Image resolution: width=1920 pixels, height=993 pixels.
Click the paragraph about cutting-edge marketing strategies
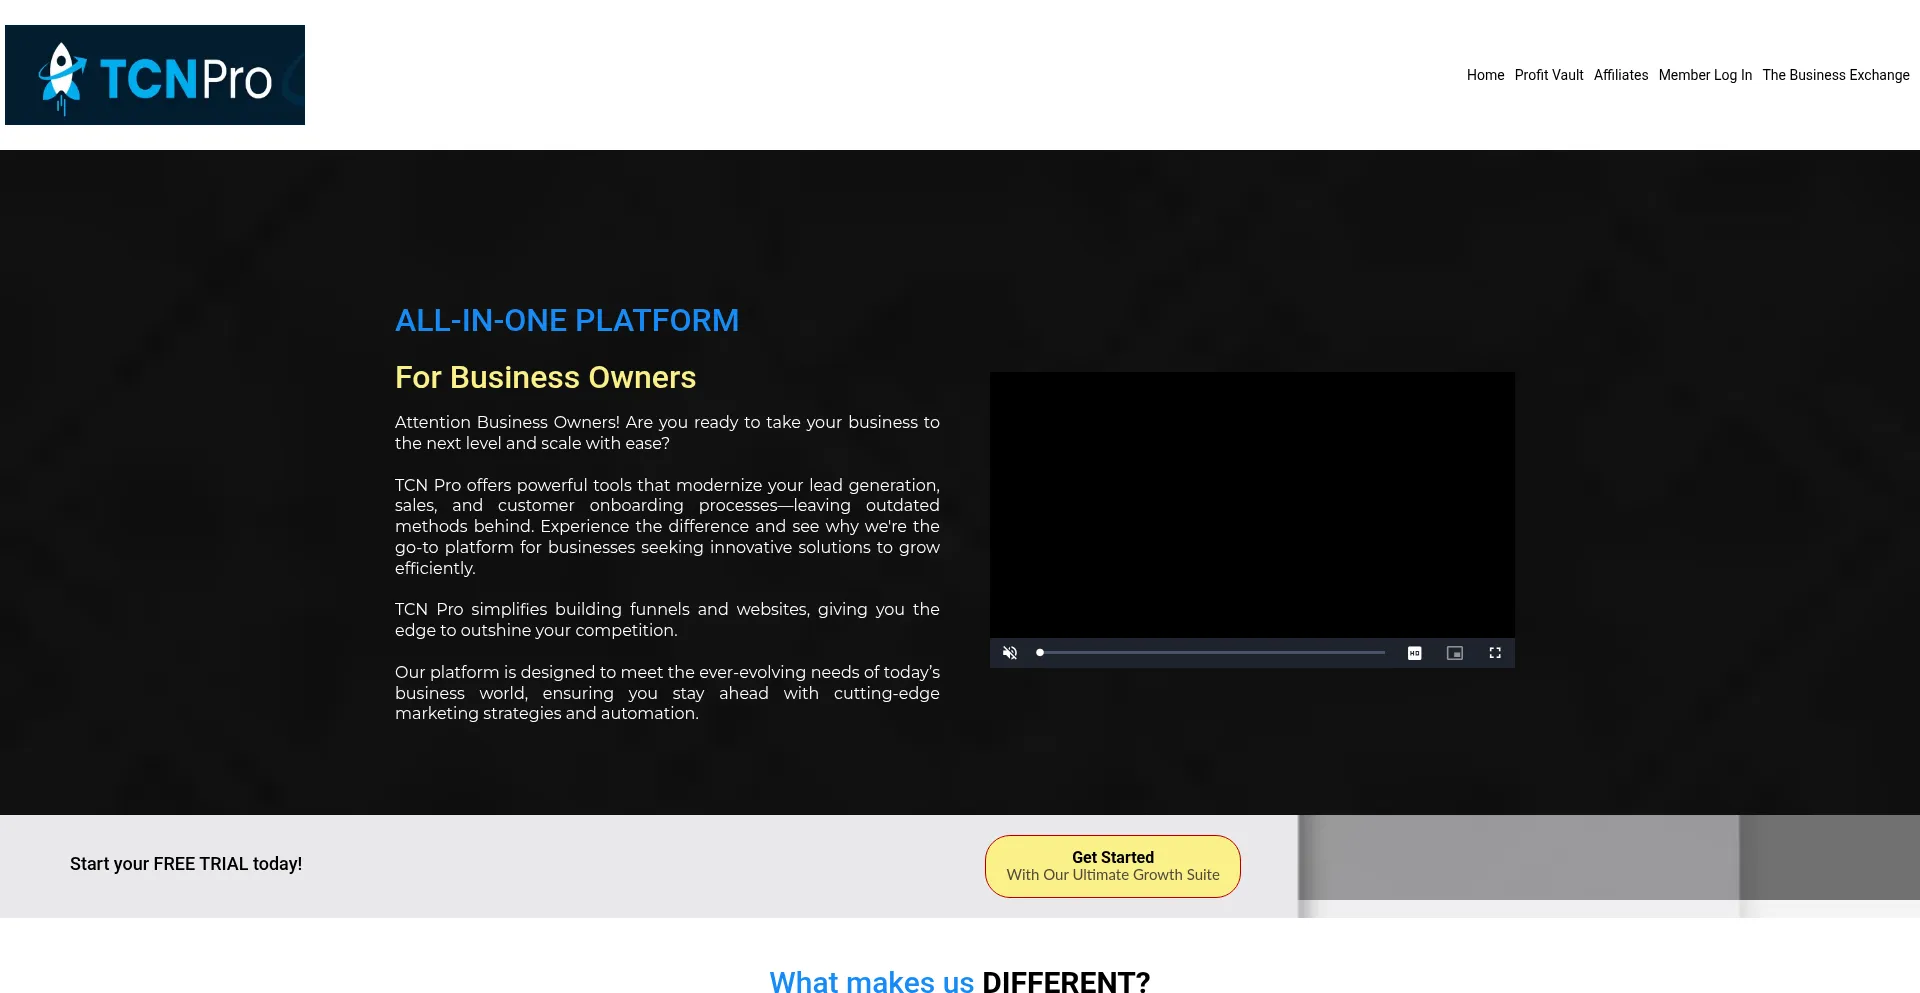[x=667, y=693]
